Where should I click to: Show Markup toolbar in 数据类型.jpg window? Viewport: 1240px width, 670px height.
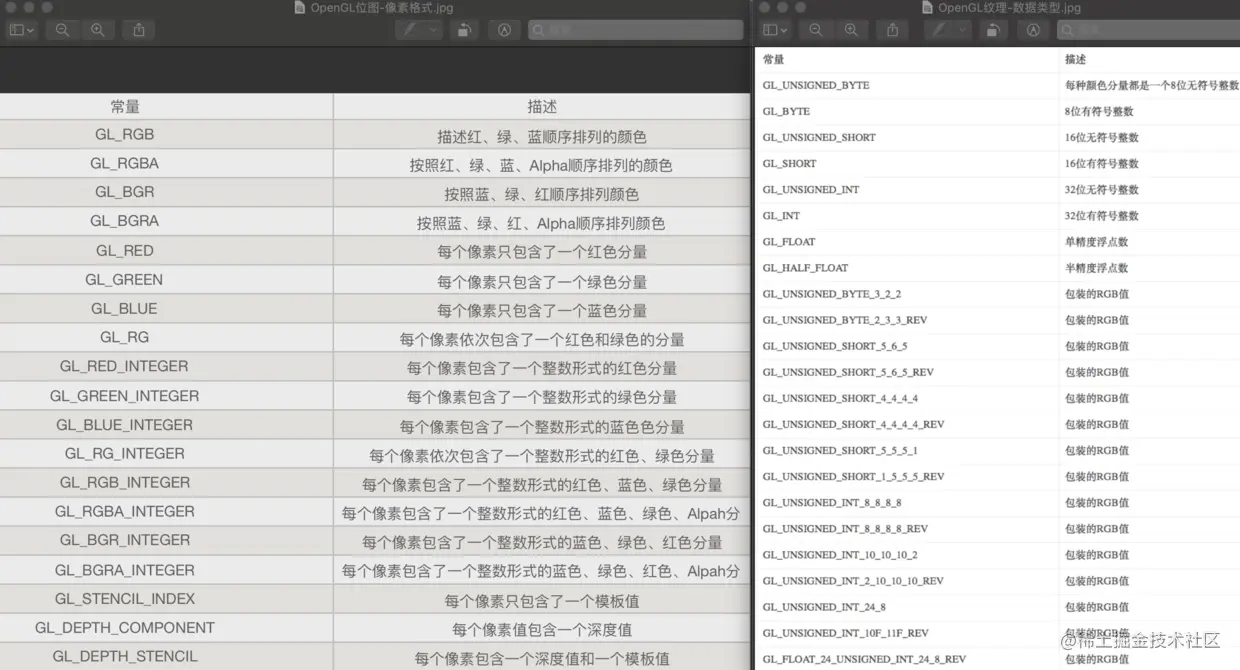tap(1032, 30)
